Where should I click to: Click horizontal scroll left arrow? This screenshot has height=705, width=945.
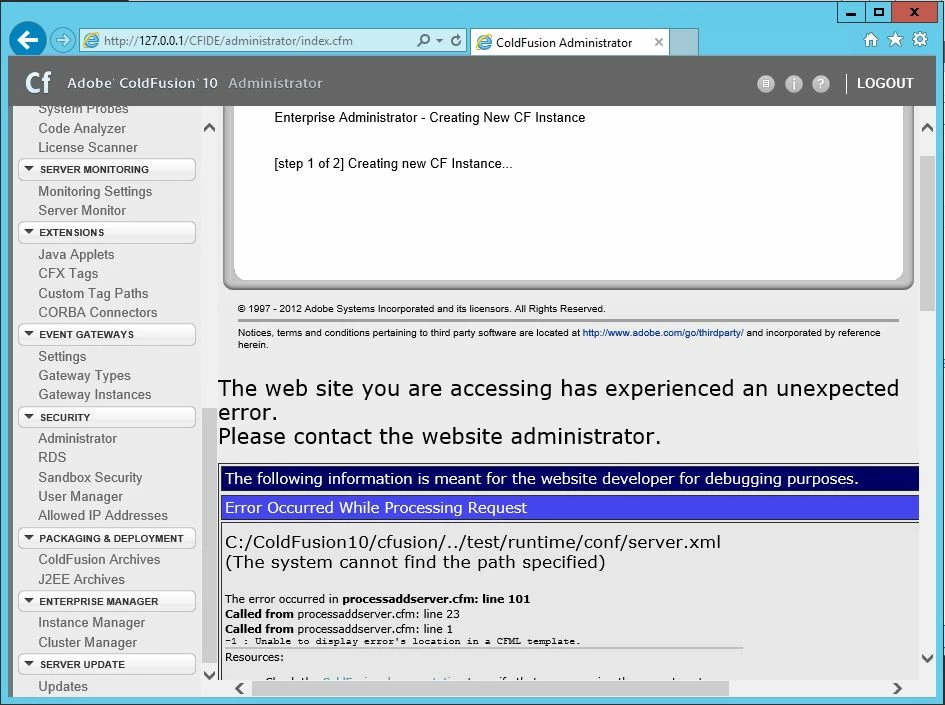240,688
